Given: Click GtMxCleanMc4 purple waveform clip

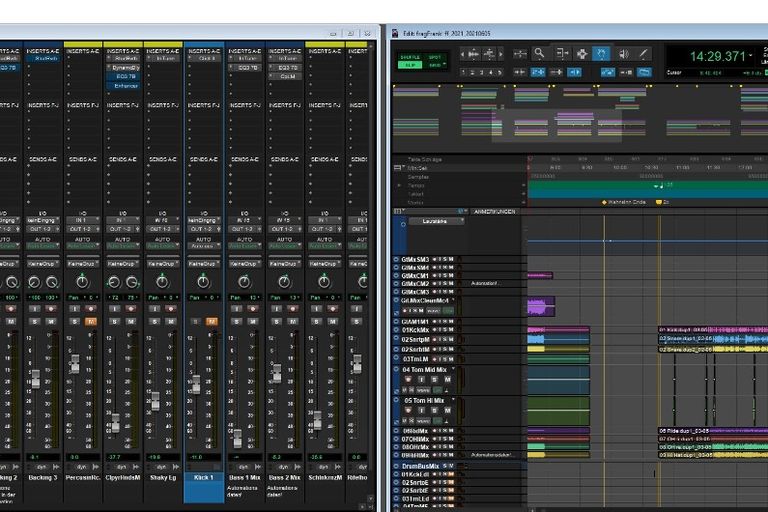Looking at the screenshot, I should [x=541, y=307].
